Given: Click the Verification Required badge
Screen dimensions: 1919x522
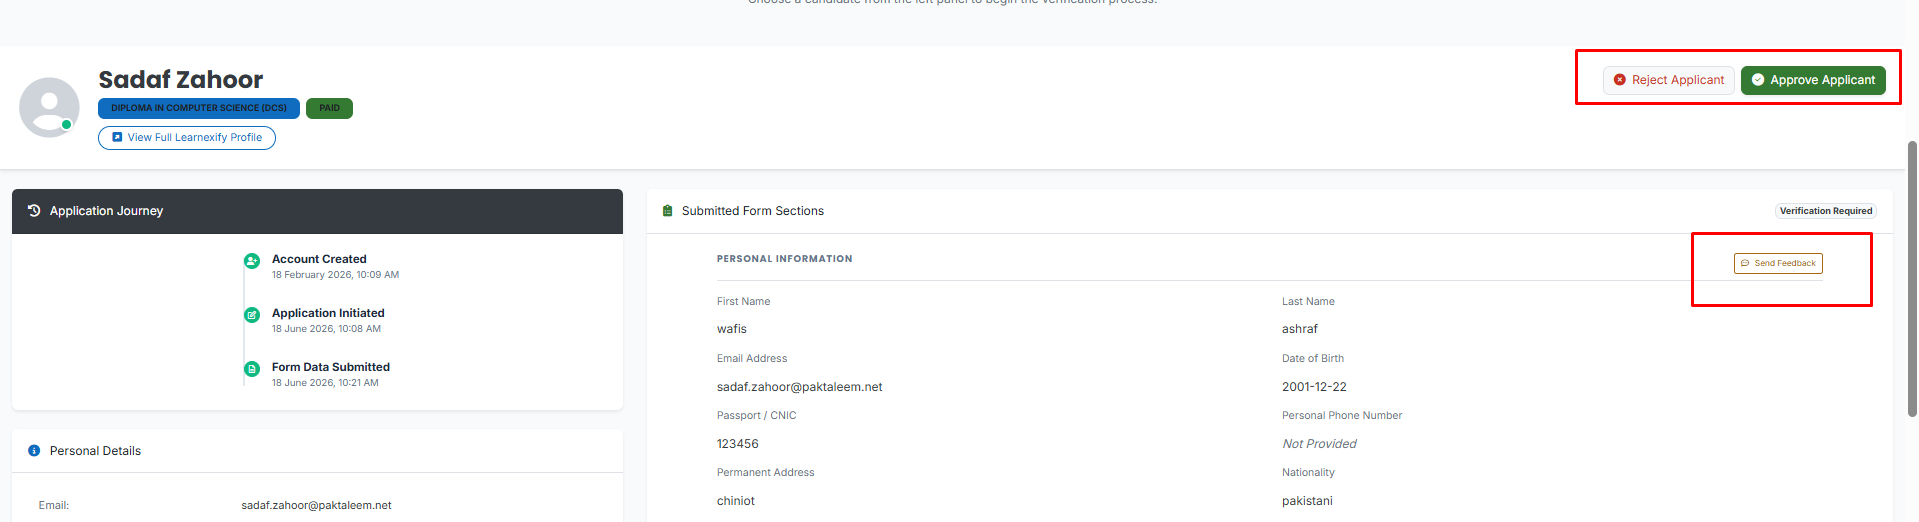Looking at the screenshot, I should tap(1826, 211).
